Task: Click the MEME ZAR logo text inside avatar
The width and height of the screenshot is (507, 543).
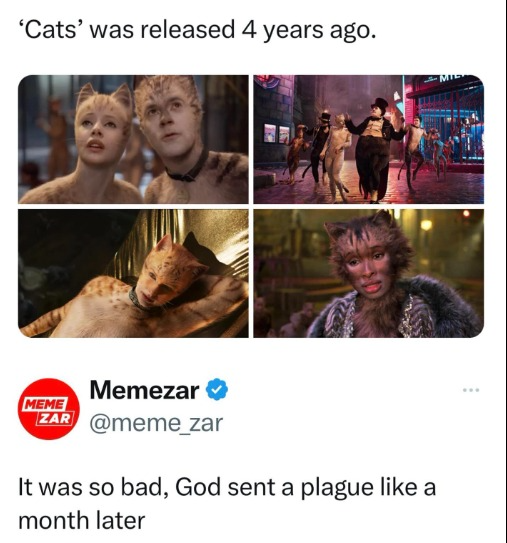Action: tap(50, 411)
